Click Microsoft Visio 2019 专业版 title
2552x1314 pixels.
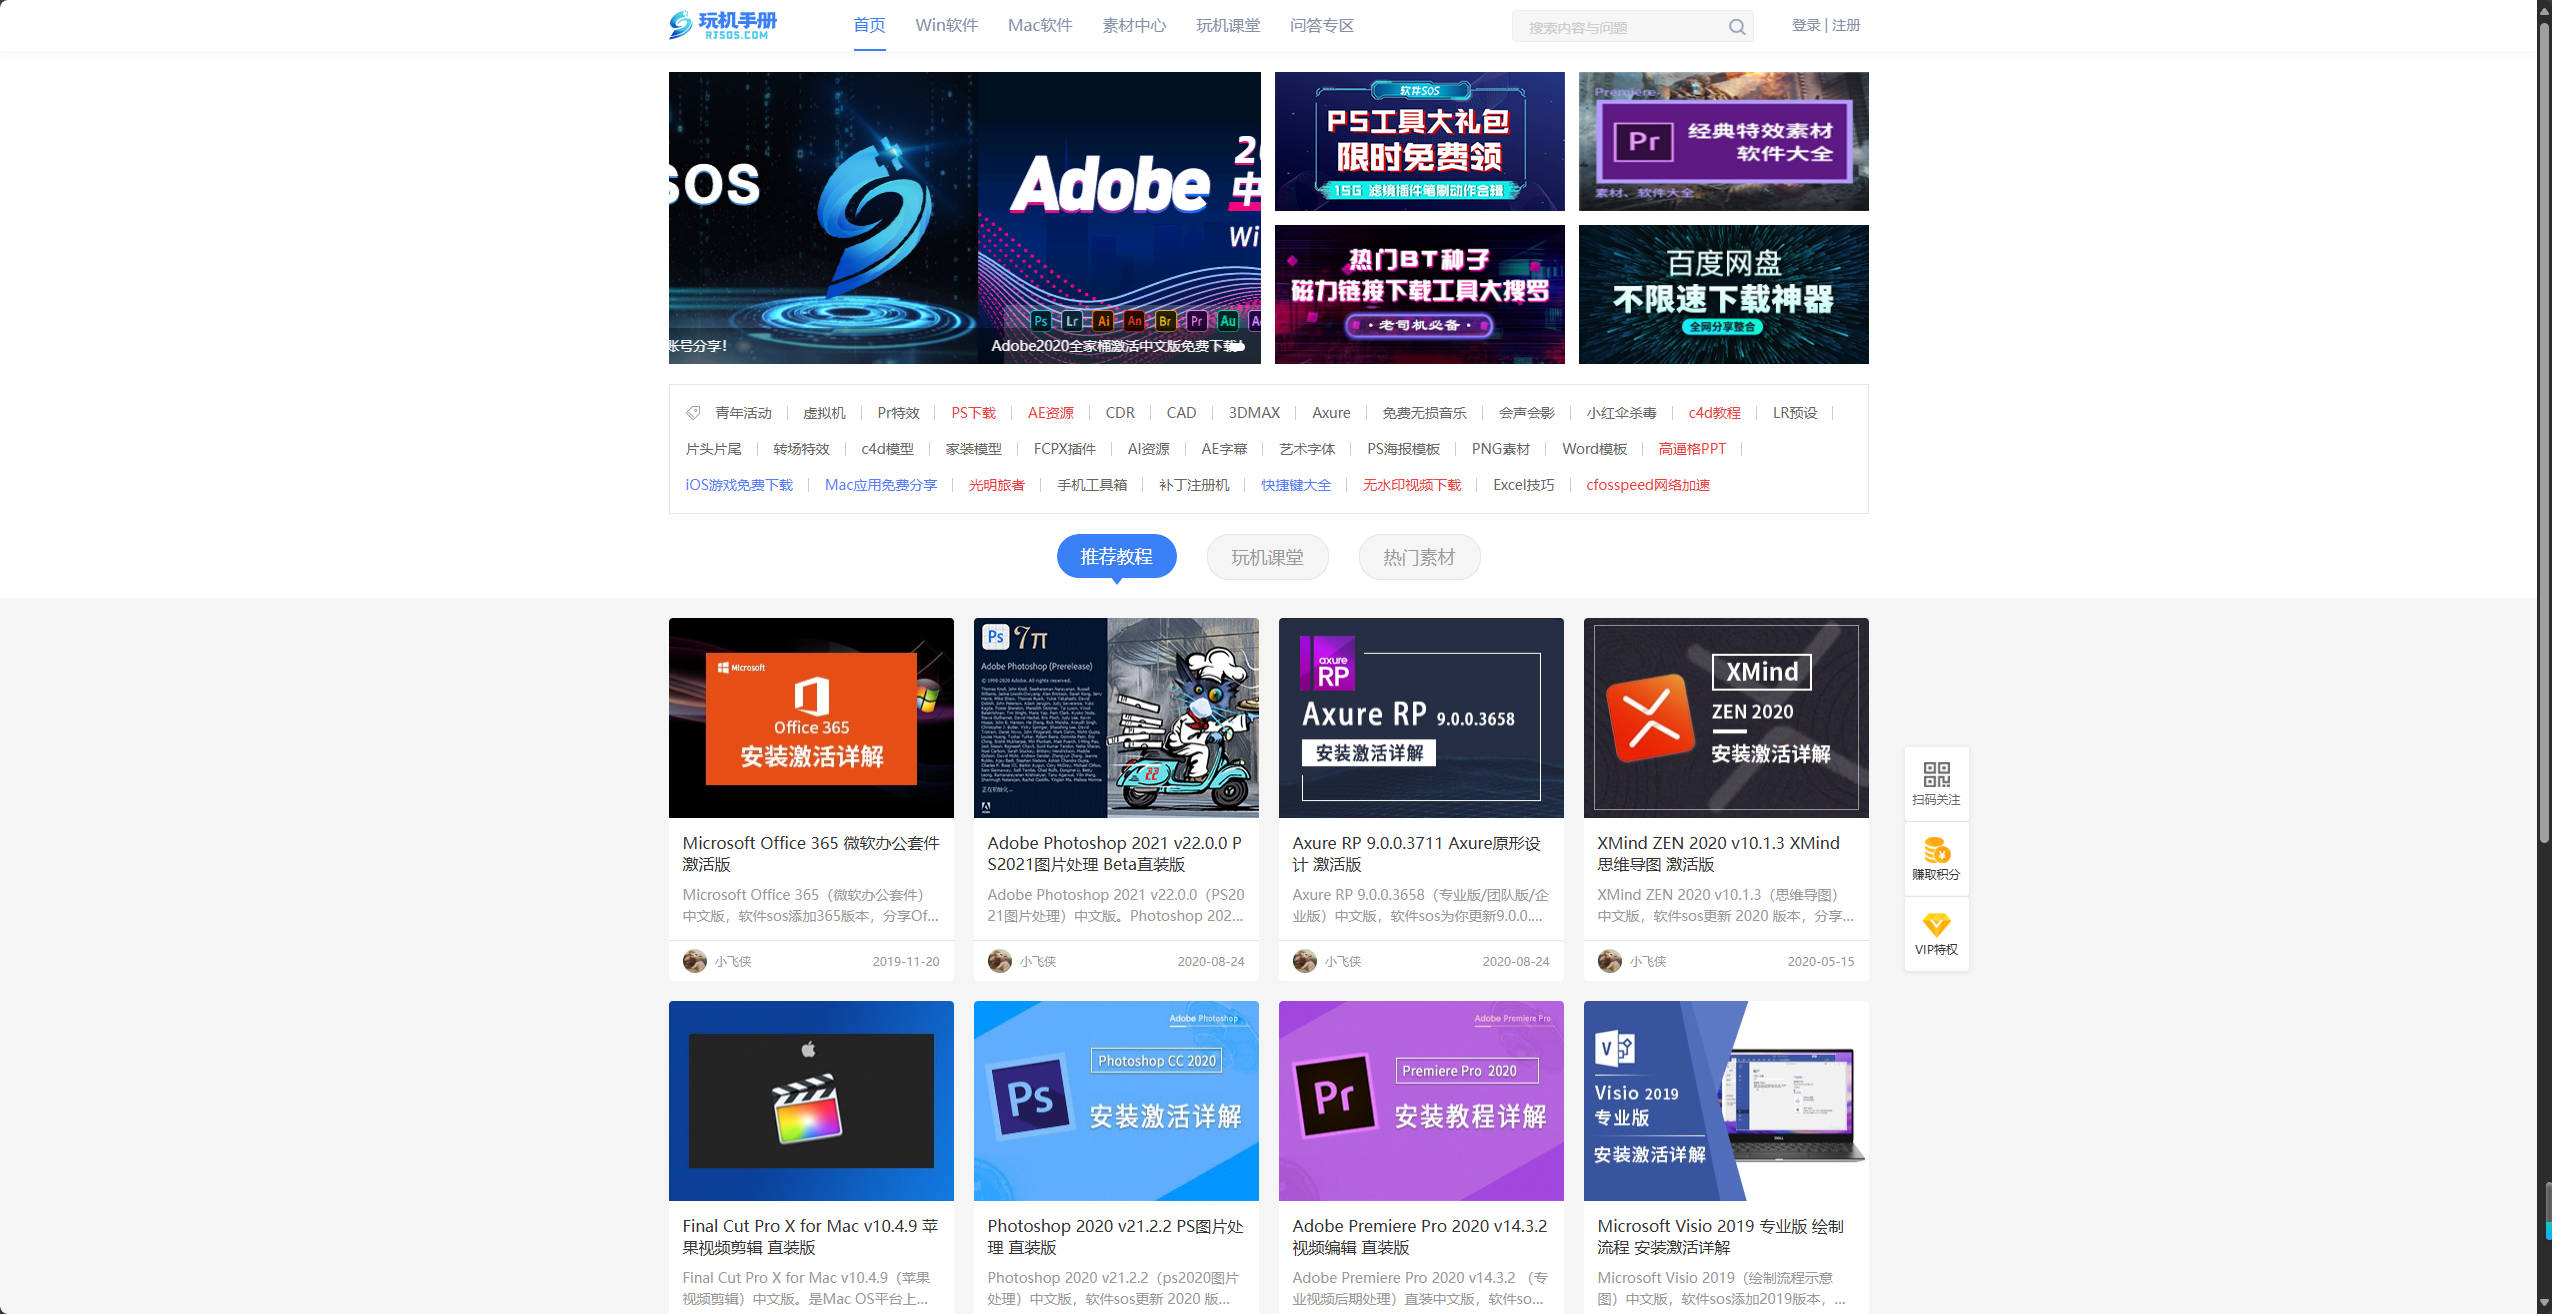1721,1236
